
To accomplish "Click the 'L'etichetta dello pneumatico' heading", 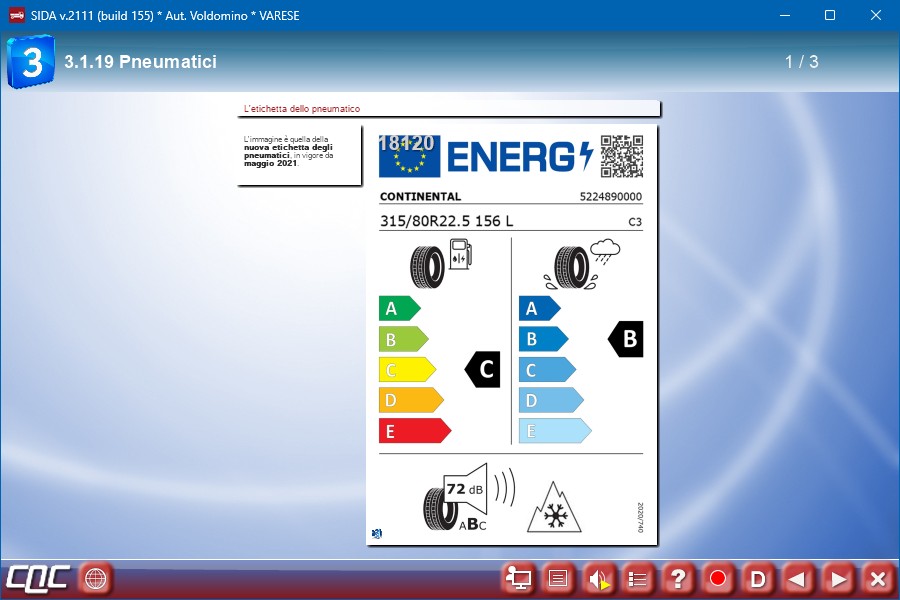I will coord(302,109).
